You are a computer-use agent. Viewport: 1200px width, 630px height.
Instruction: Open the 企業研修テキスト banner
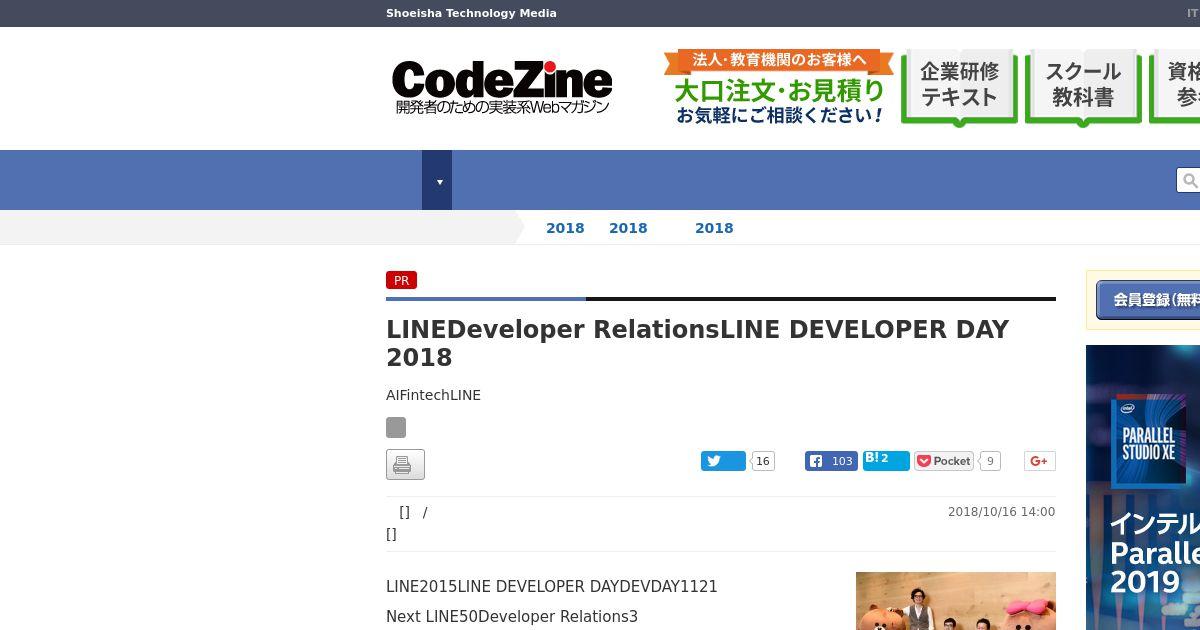pos(959,87)
